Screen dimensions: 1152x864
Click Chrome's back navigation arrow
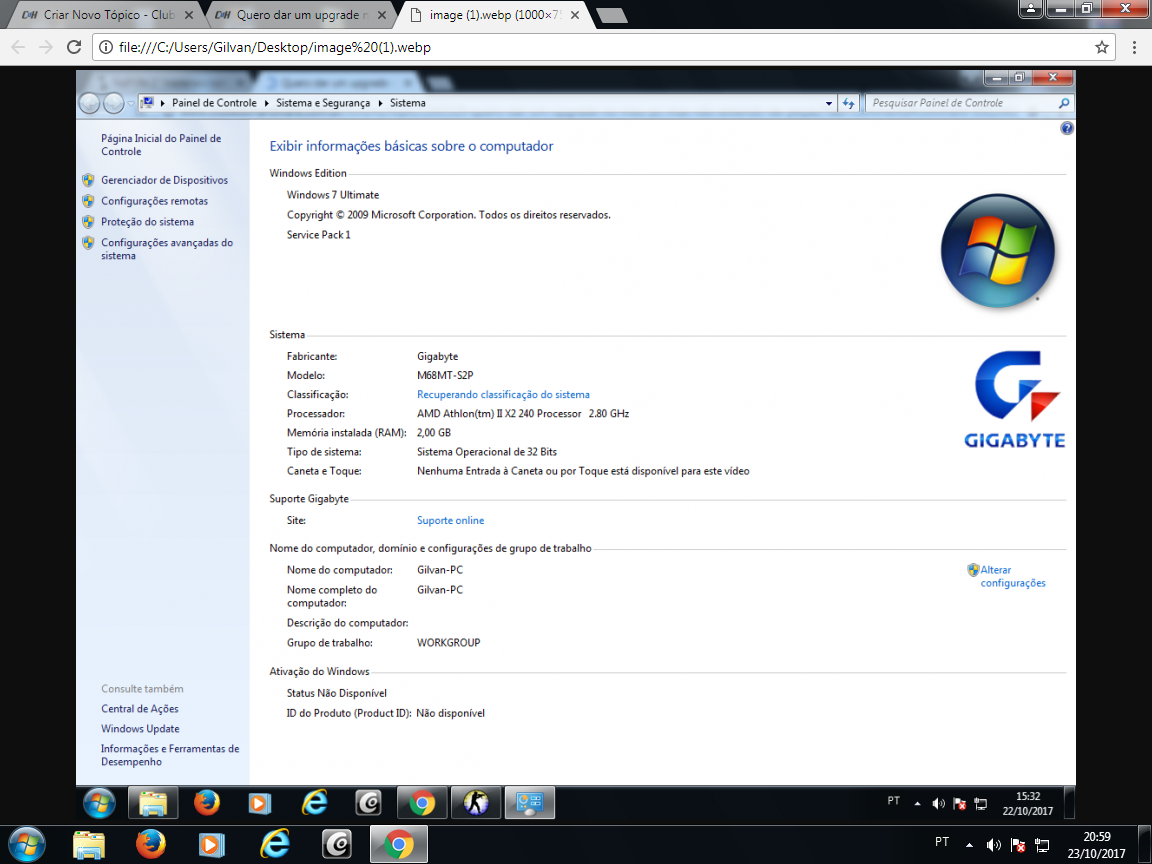[x=18, y=47]
